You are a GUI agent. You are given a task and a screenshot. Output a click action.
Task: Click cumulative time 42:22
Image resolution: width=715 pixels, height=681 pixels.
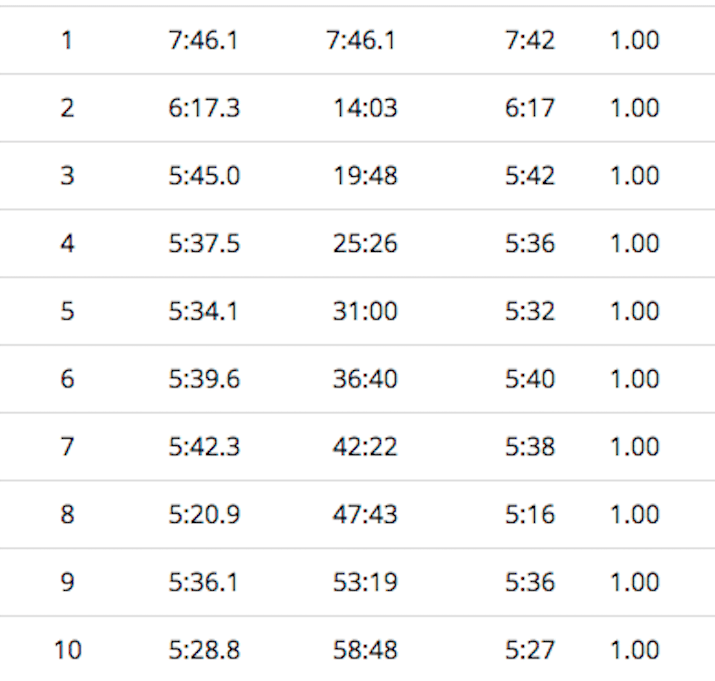tap(365, 447)
